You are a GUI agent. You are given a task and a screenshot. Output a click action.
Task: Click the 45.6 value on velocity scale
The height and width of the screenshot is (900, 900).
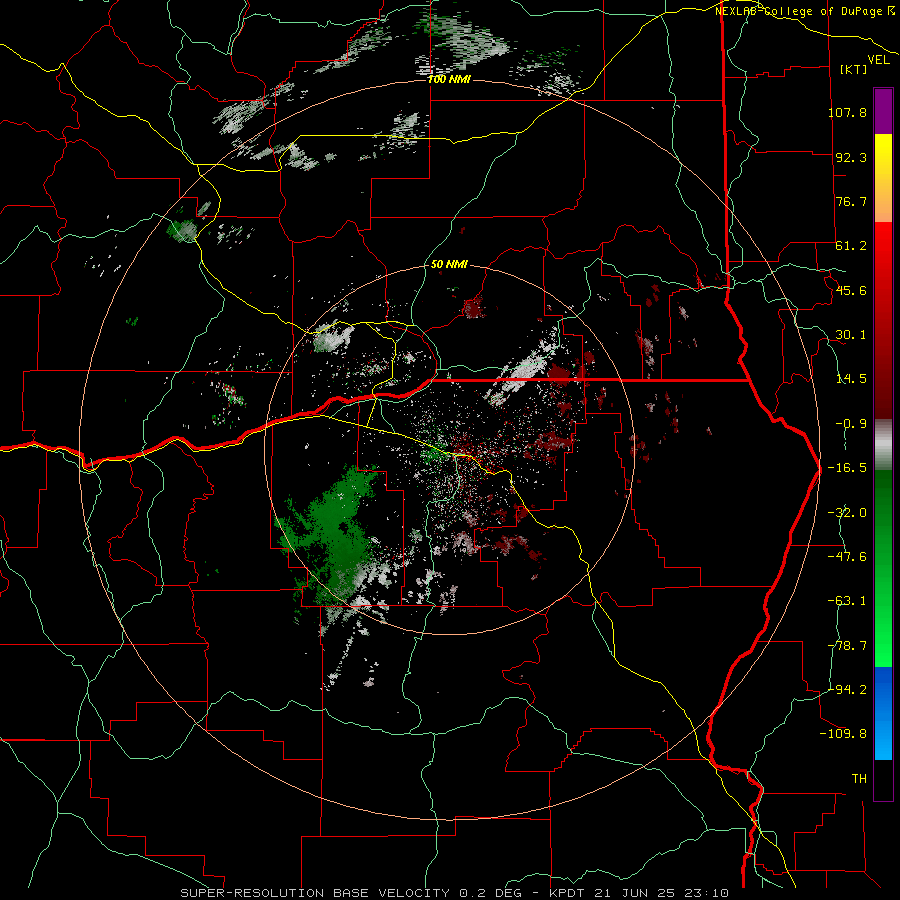click(851, 290)
